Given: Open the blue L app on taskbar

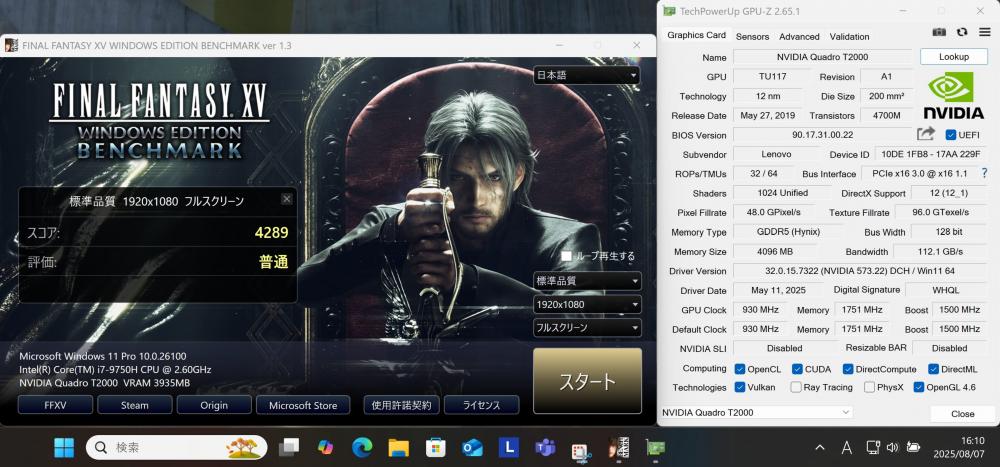Looking at the screenshot, I should click(508, 448).
